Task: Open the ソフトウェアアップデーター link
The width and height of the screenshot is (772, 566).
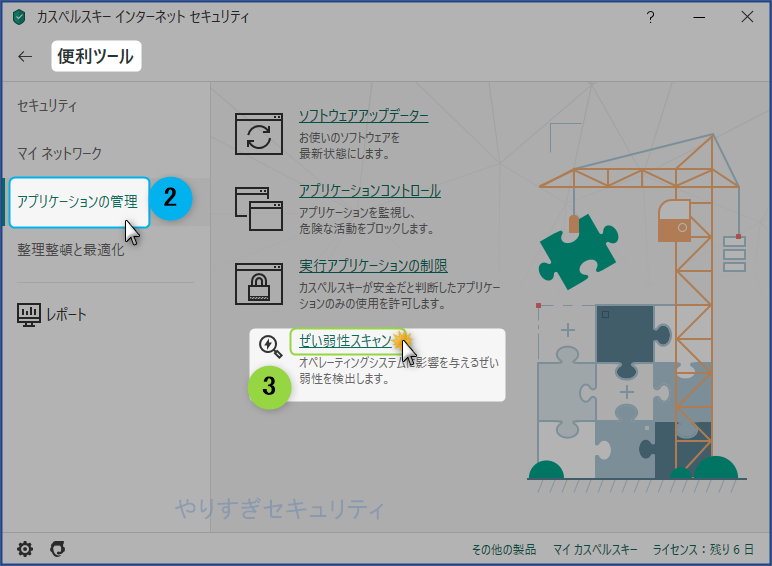Action: pos(363,116)
